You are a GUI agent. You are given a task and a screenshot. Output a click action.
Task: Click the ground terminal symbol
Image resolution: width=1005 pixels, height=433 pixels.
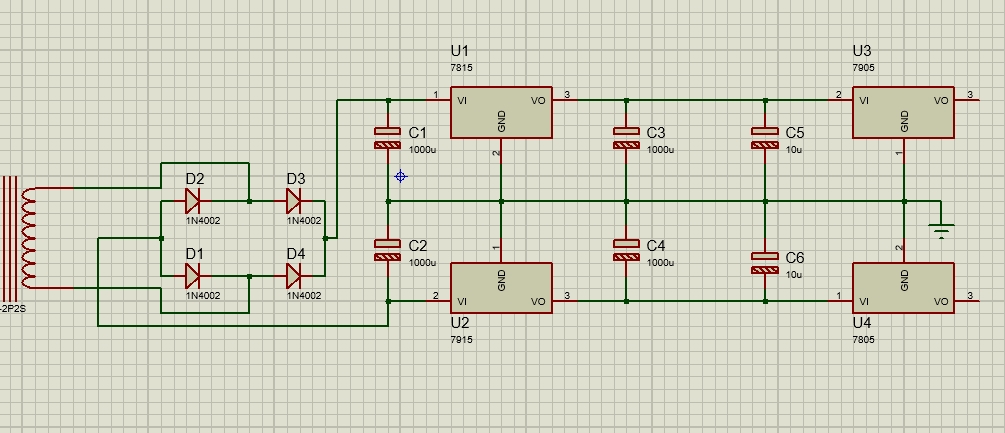point(941,231)
